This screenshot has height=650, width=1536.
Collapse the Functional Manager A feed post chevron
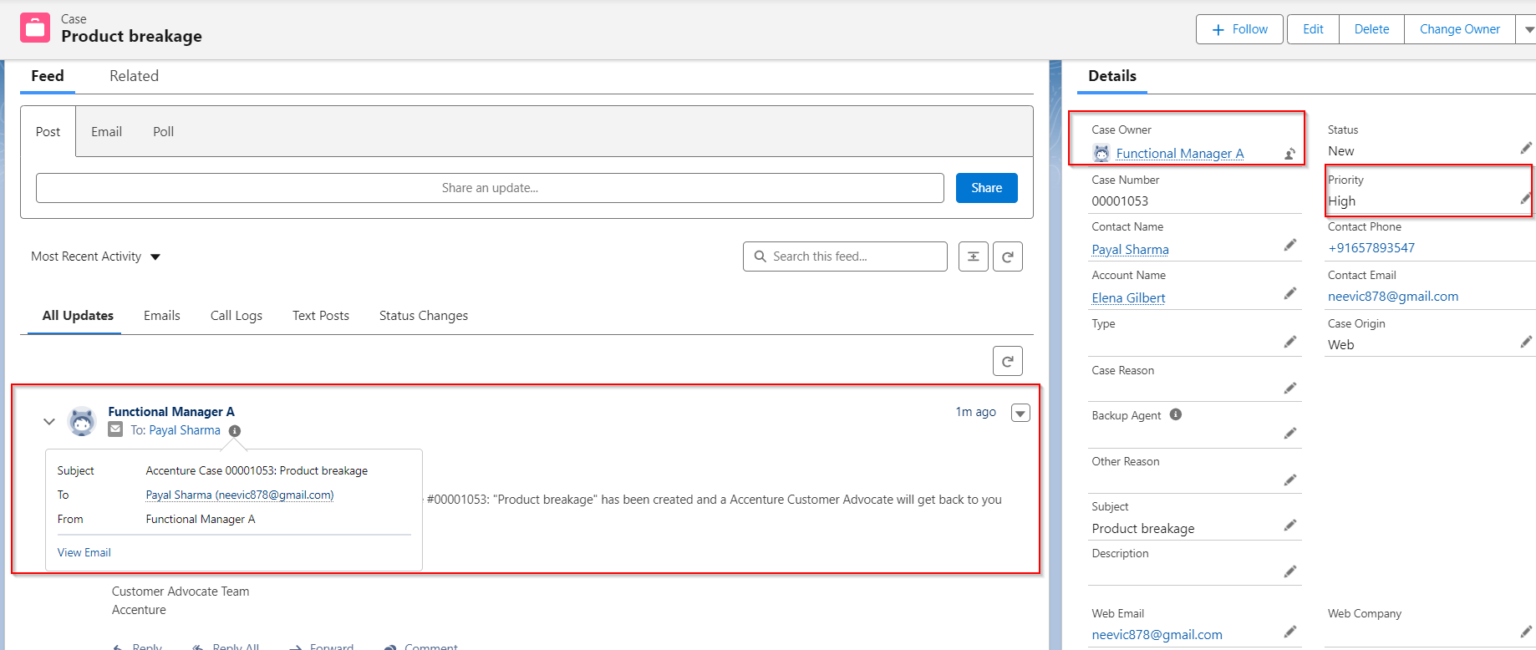click(48, 421)
